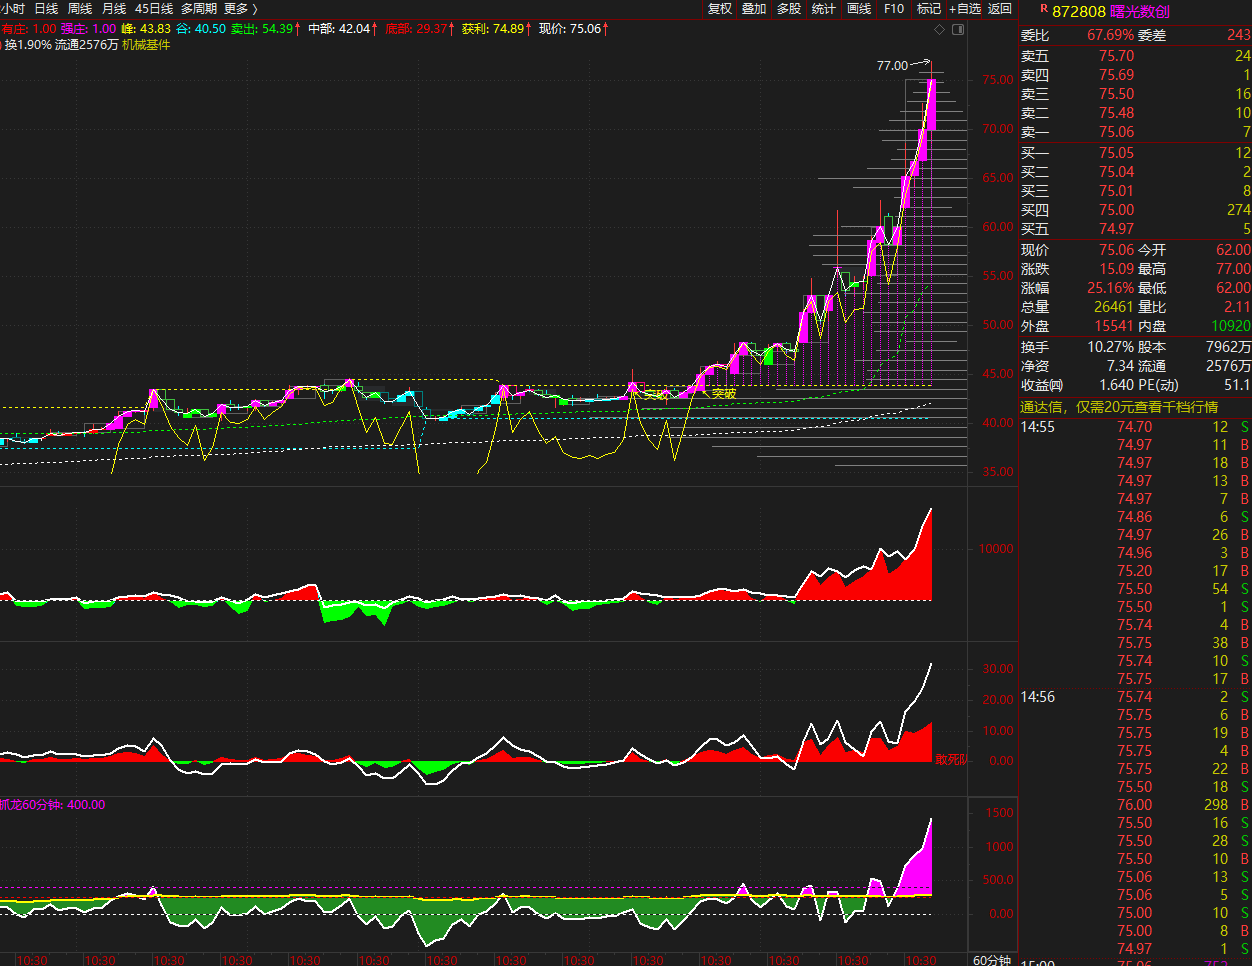This screenshot has height=966, width=1252.
Task: Click the 返回 back button
Action: pyautogui.click(x=1000, y=9)
